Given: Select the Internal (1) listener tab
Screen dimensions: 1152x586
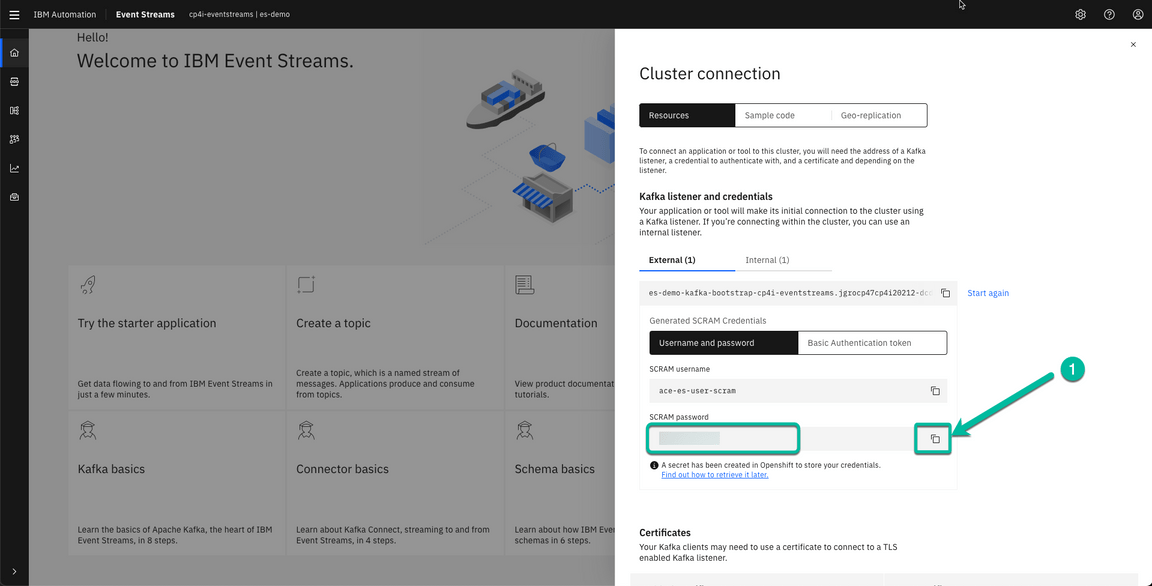Looking at the screenshot, I should point(766,259).
